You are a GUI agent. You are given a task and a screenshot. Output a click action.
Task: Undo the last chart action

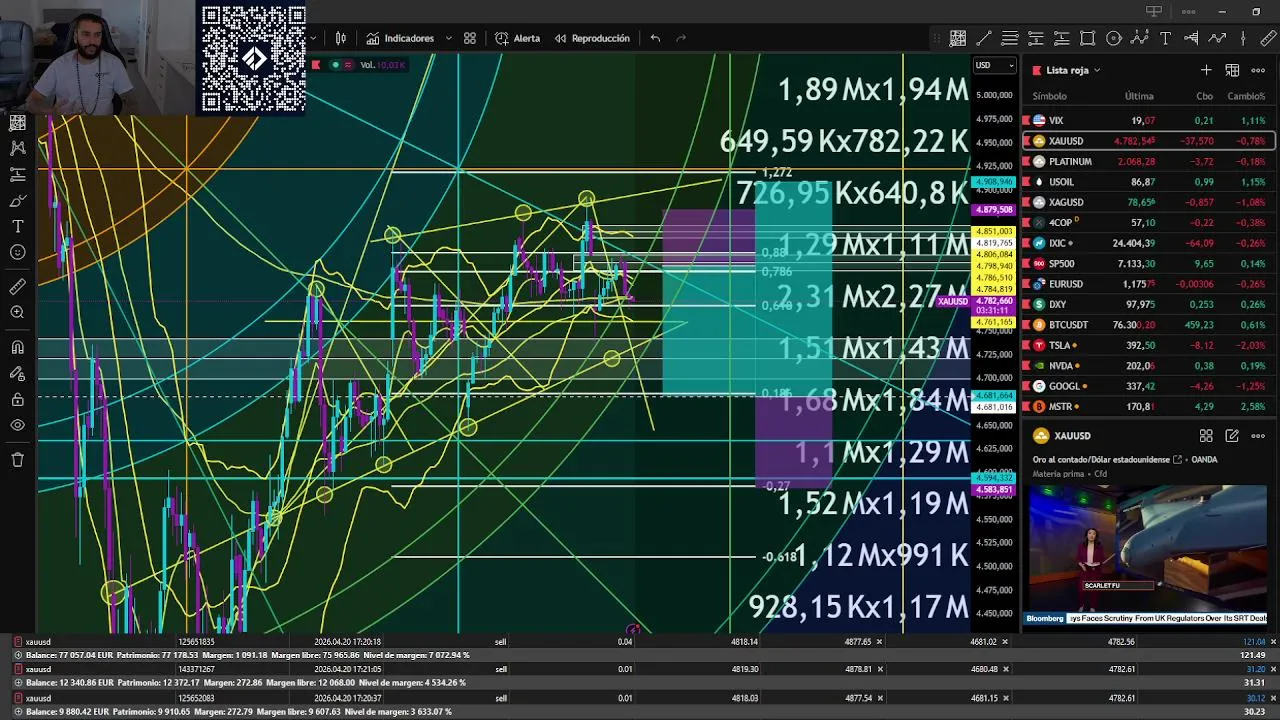pyautogui.click(x=655, y=38)
